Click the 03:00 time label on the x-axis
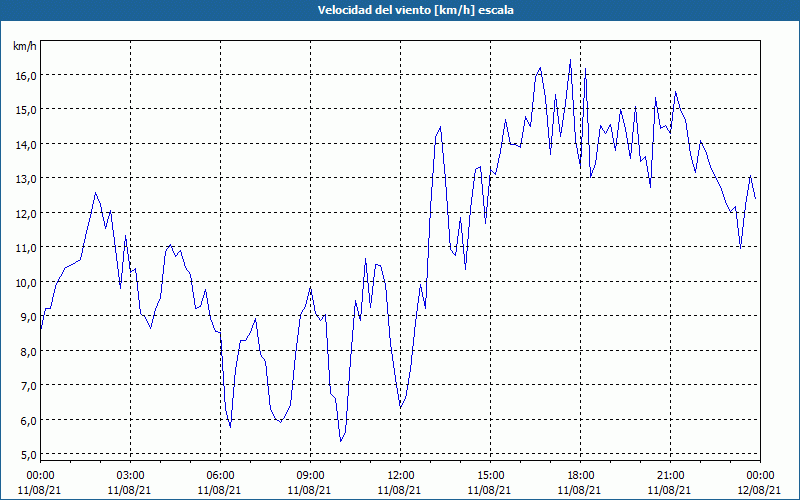Viewport: 800px width, 500px height. point(130,476)
